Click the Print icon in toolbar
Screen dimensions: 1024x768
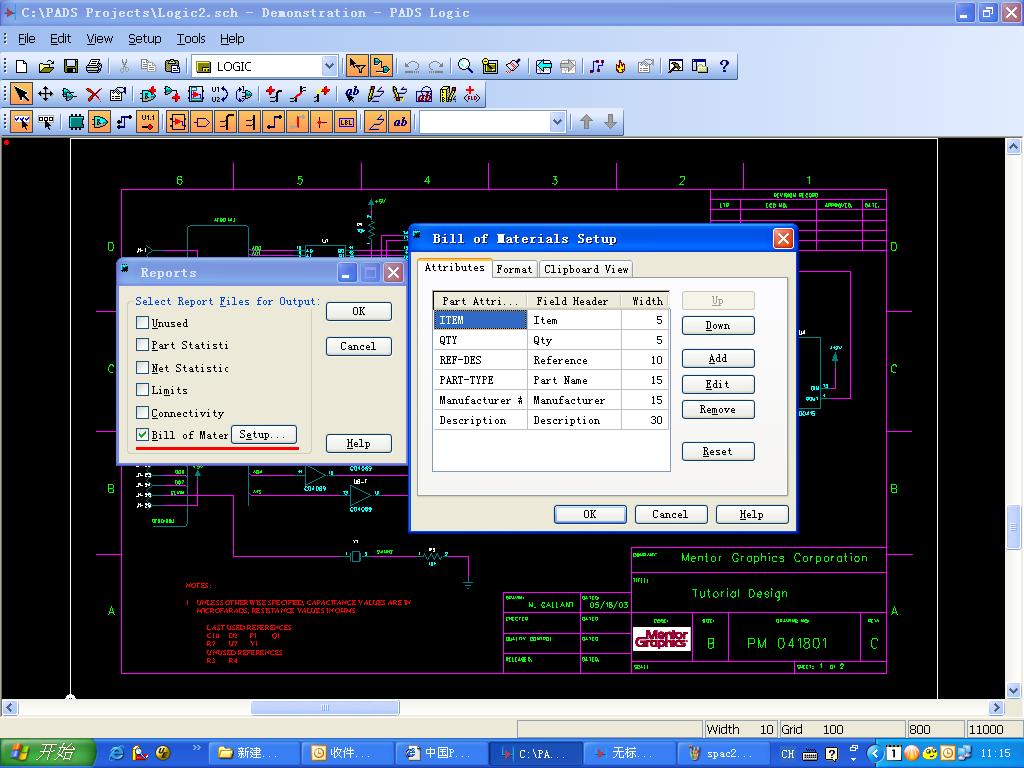pos(94,66)
